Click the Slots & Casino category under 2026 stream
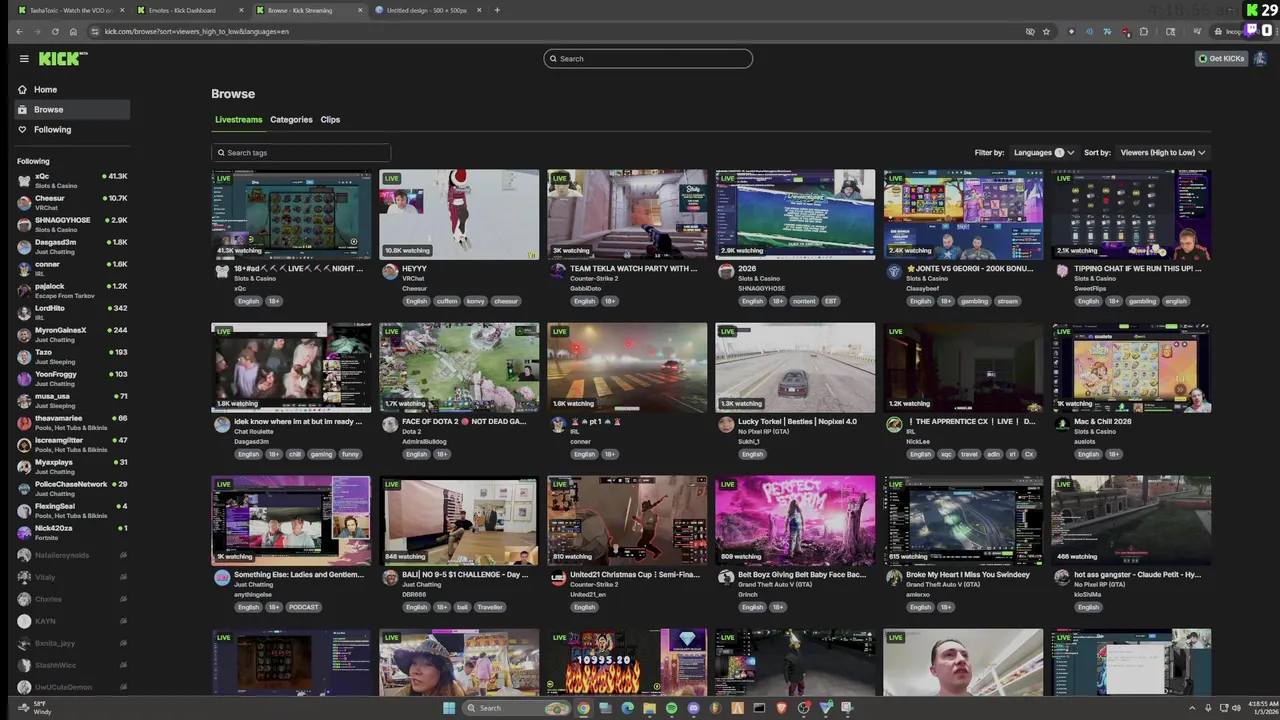The width and height of the screenshot is (1280, 720). pyautogui.click(x=760, y=279)
